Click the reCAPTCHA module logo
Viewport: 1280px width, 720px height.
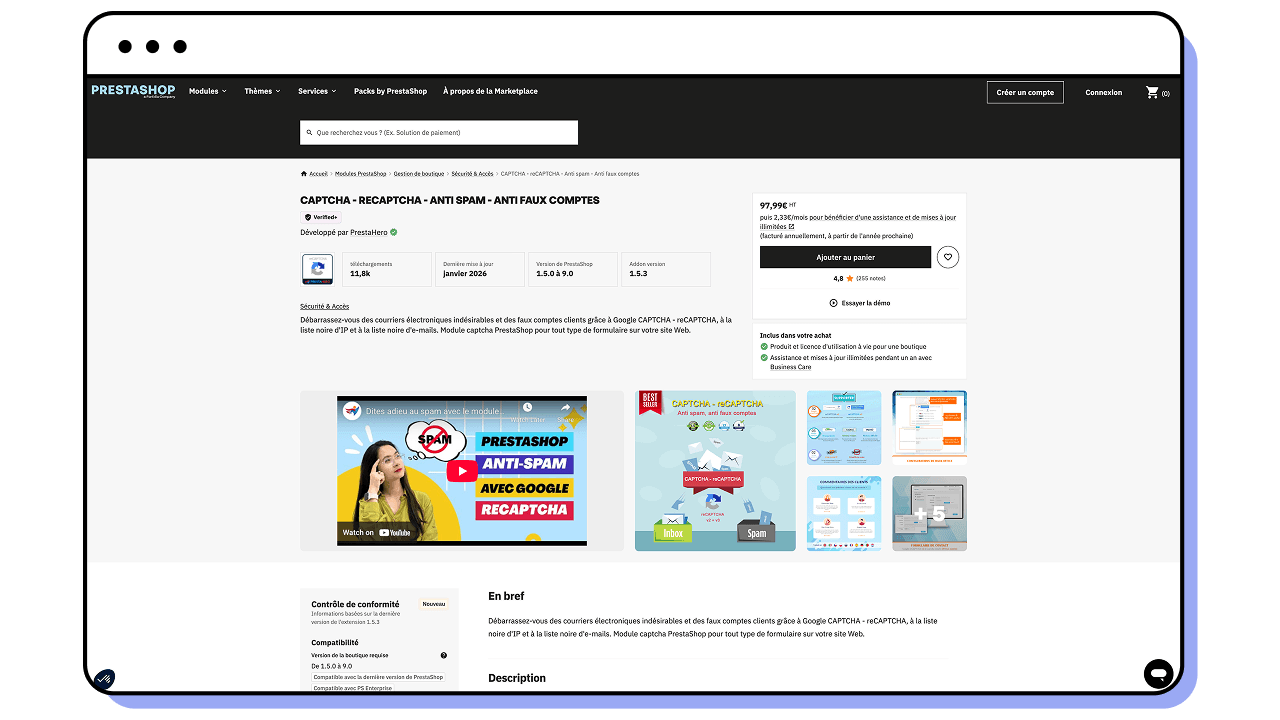point(317,269)
